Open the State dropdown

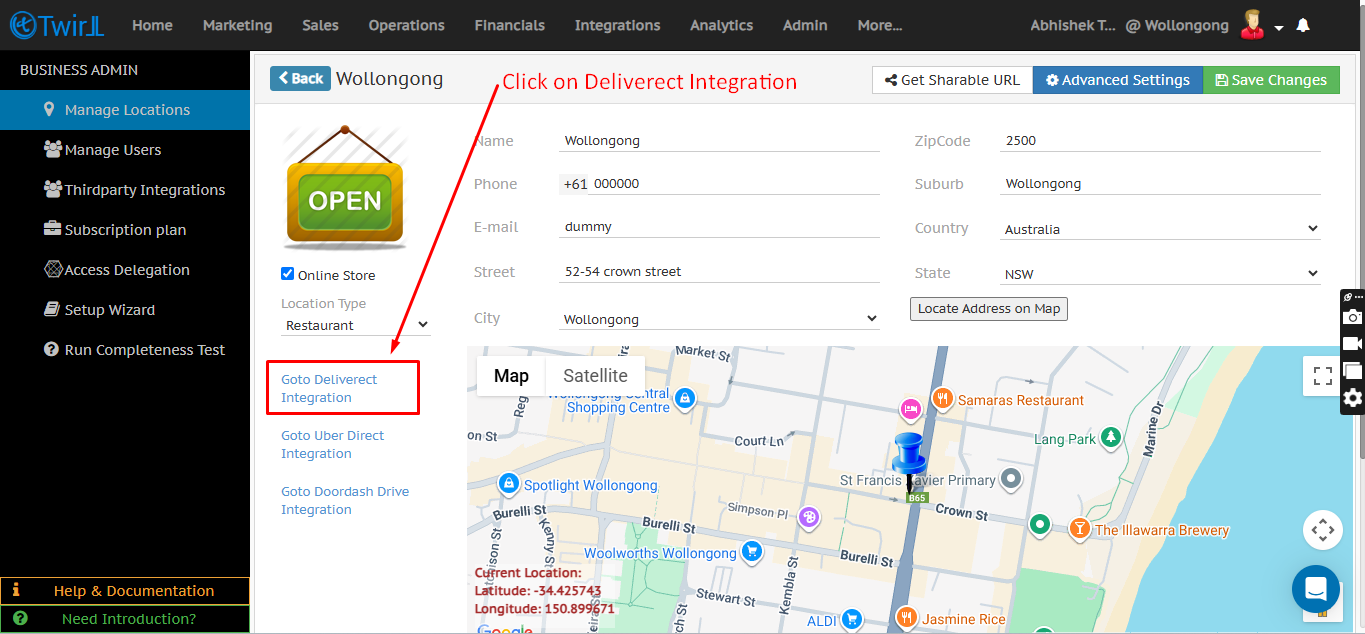pyautogui.click(x=1160, y=273)
